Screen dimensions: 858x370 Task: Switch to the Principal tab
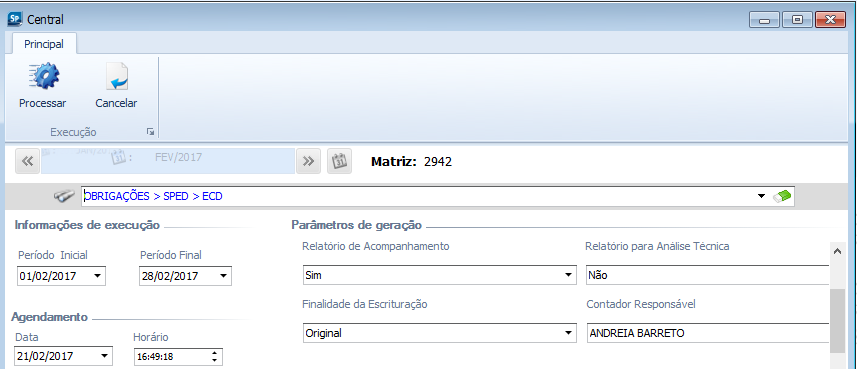pyautogui.click(x=44, y=44)
